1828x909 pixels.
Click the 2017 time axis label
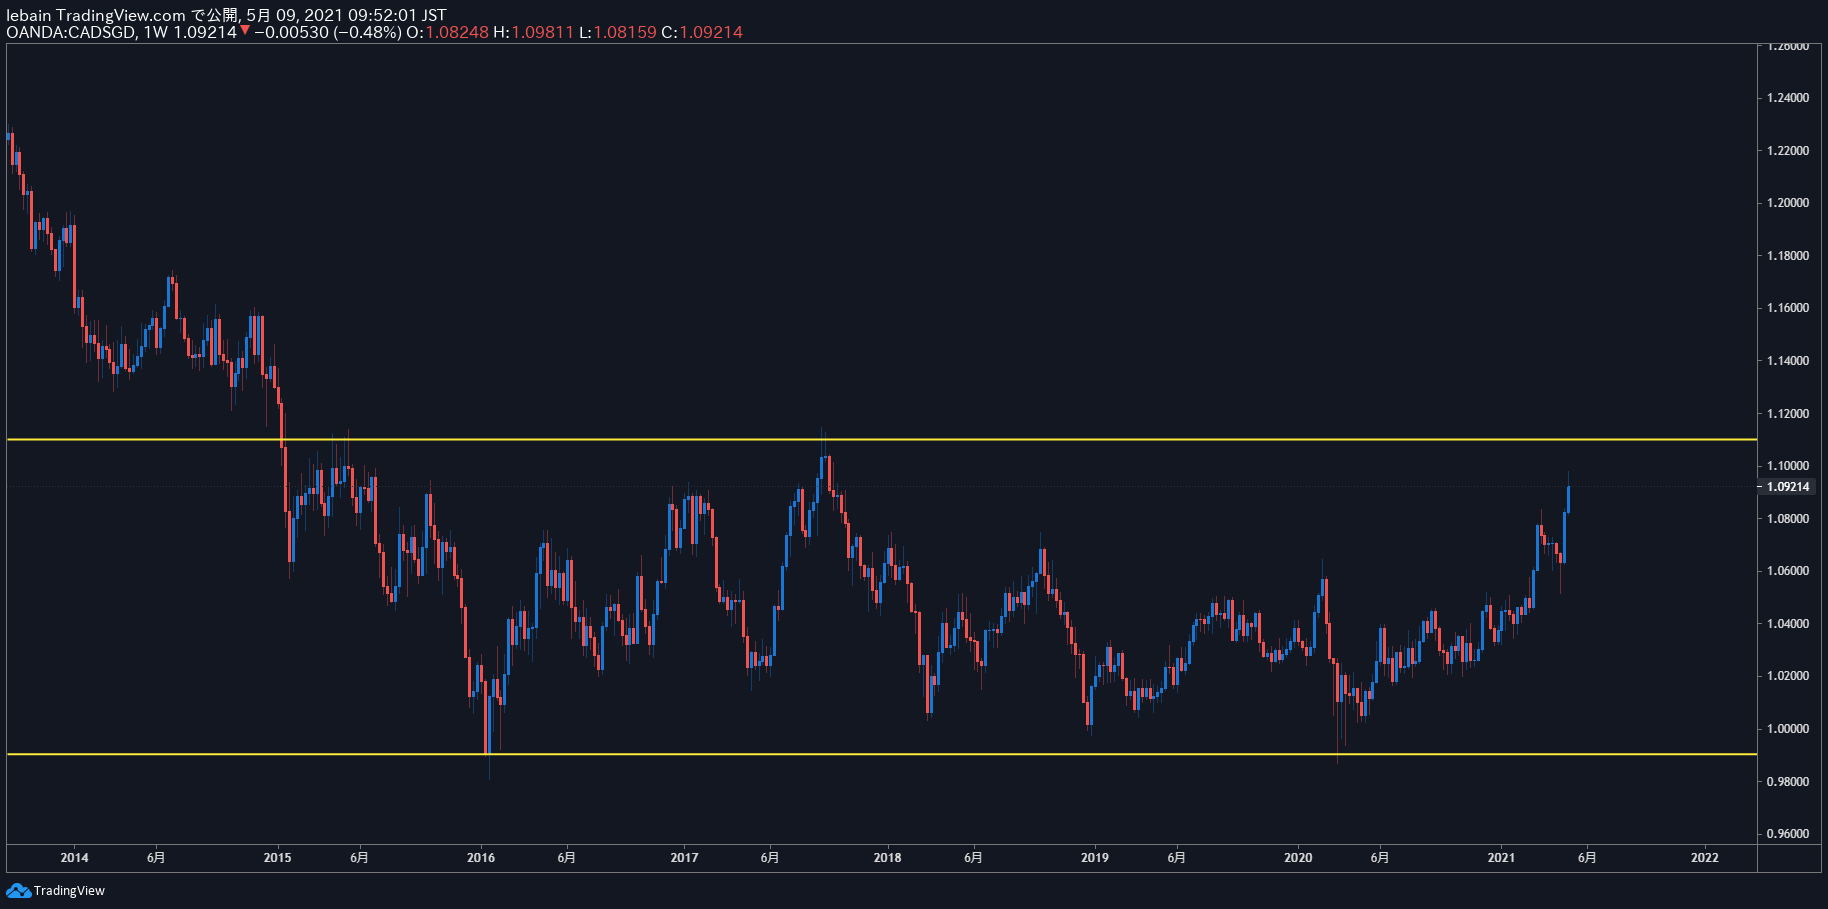coord(684,858)
